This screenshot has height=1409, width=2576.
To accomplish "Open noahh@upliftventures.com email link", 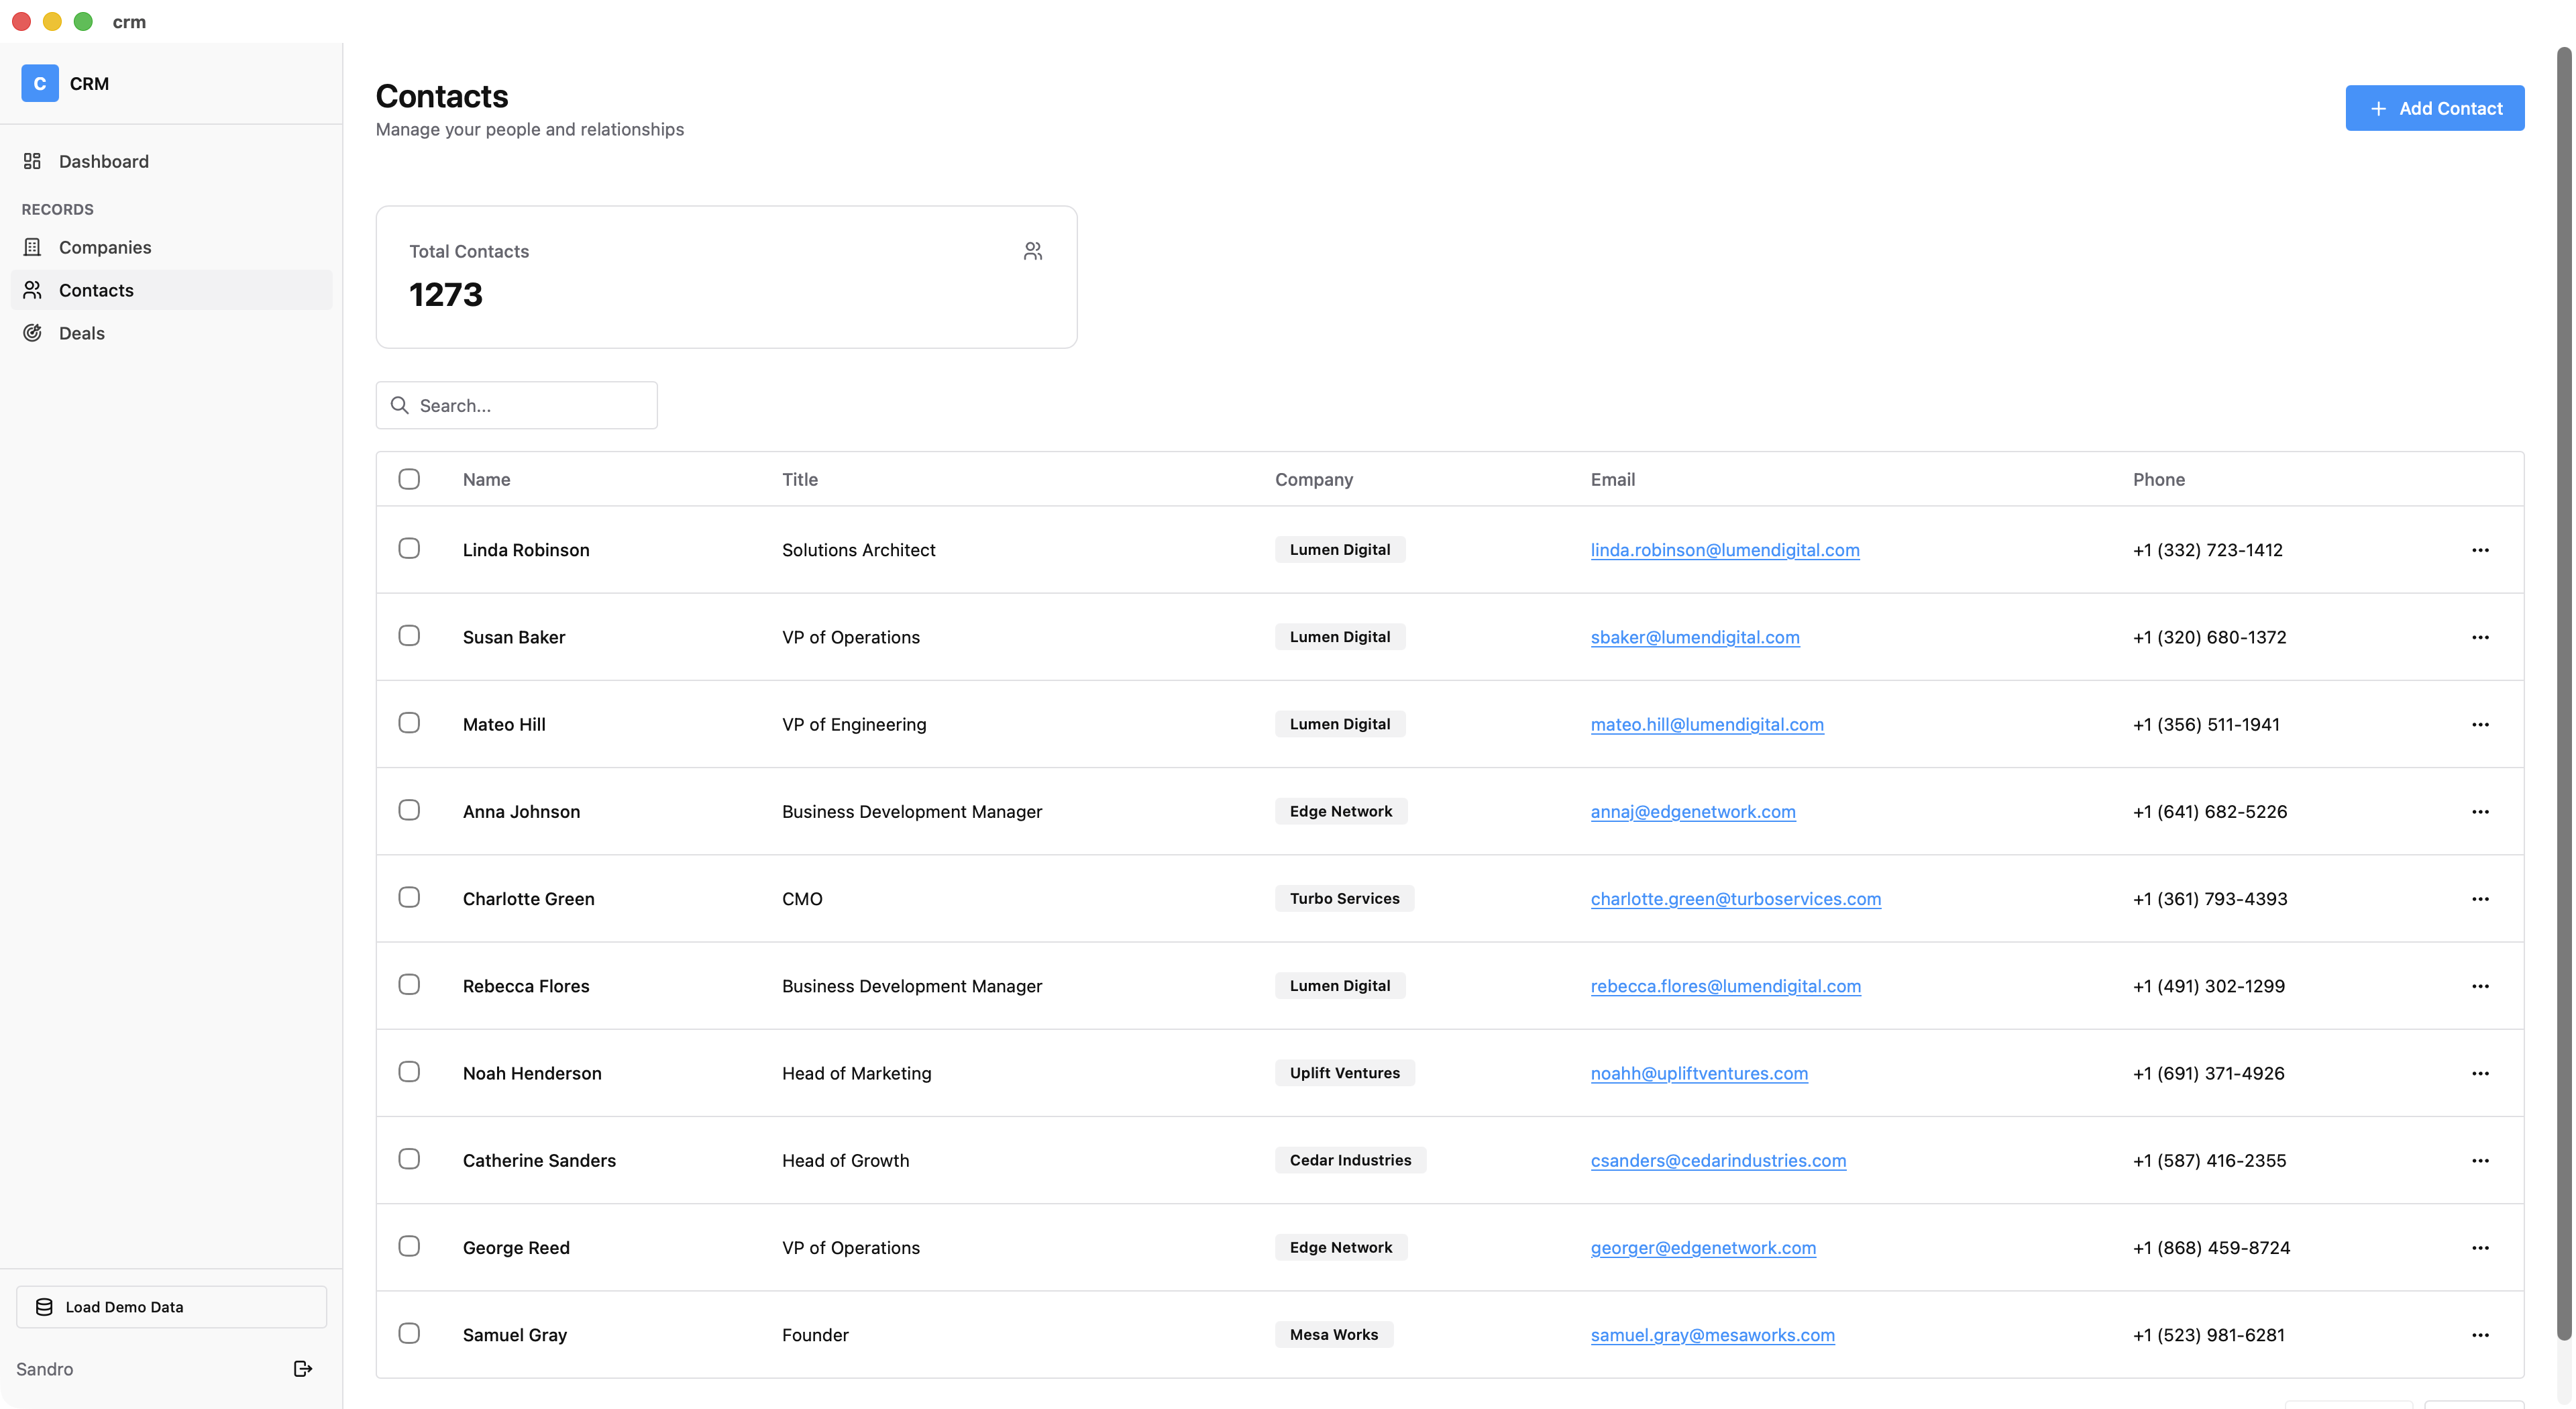I will click(x=1699, y=1073).
